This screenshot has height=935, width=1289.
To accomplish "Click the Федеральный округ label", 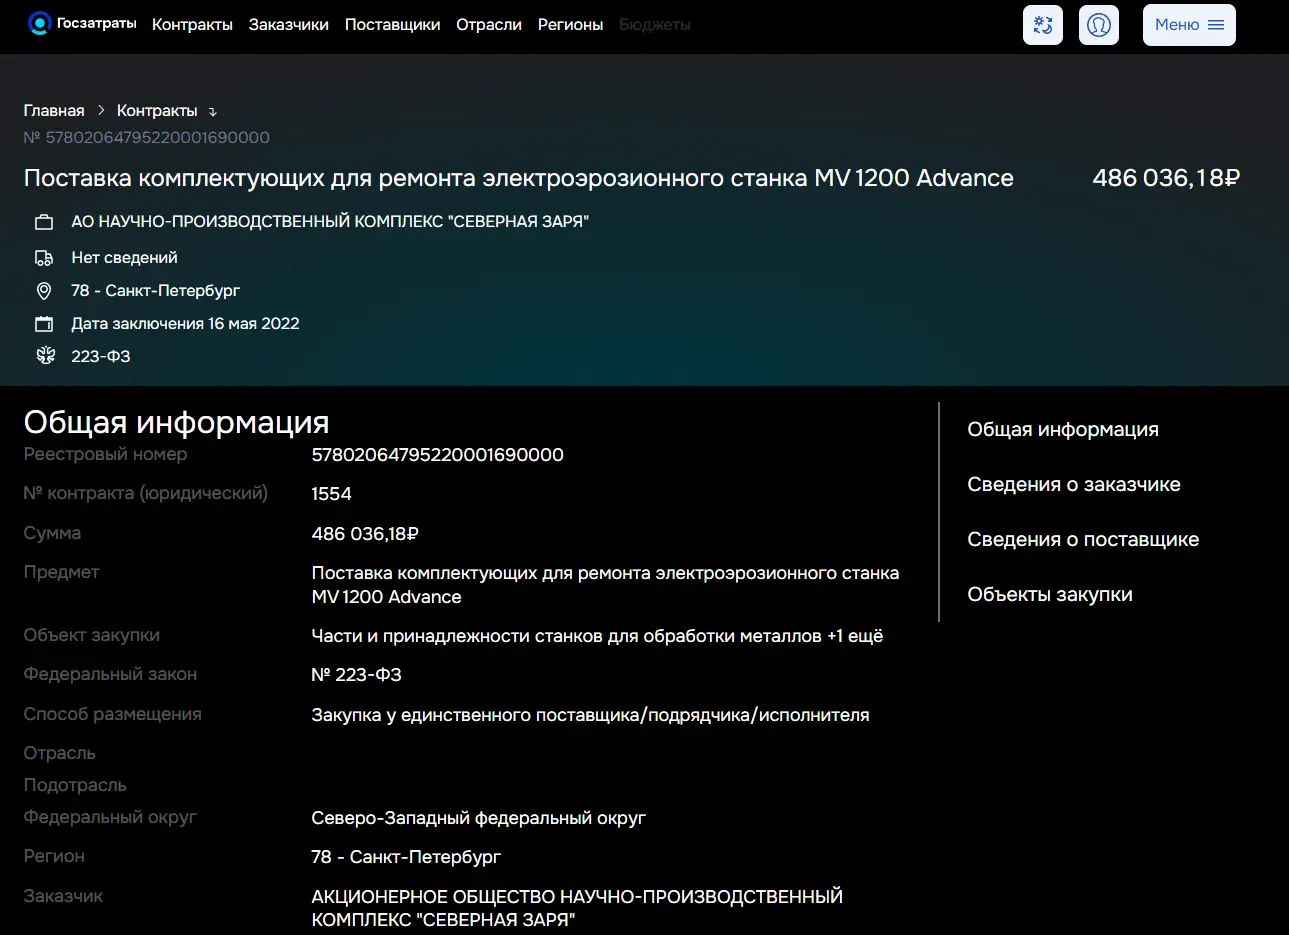I will pos(110,817).
